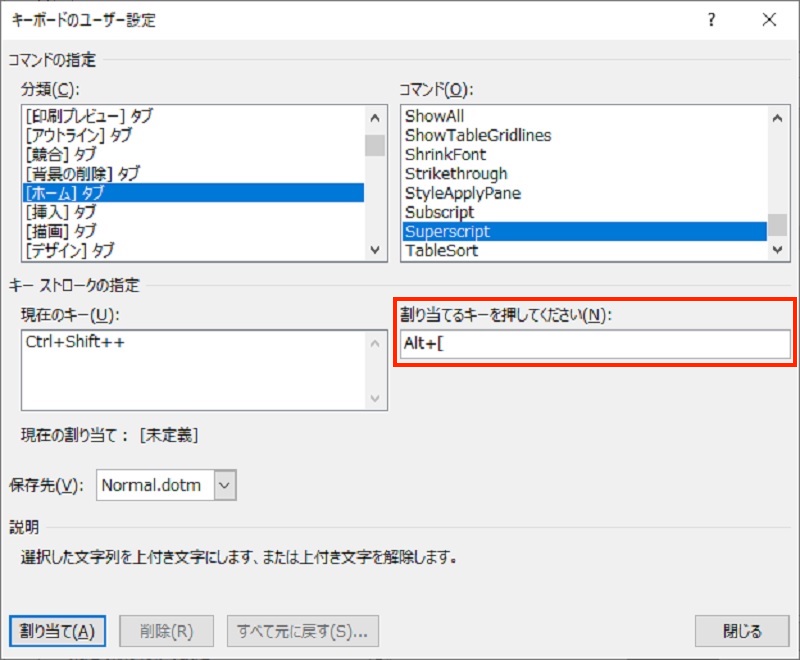Select Superscript command
Image resolution: width=800 pixels, height=660 pixels.
(585, 232)
